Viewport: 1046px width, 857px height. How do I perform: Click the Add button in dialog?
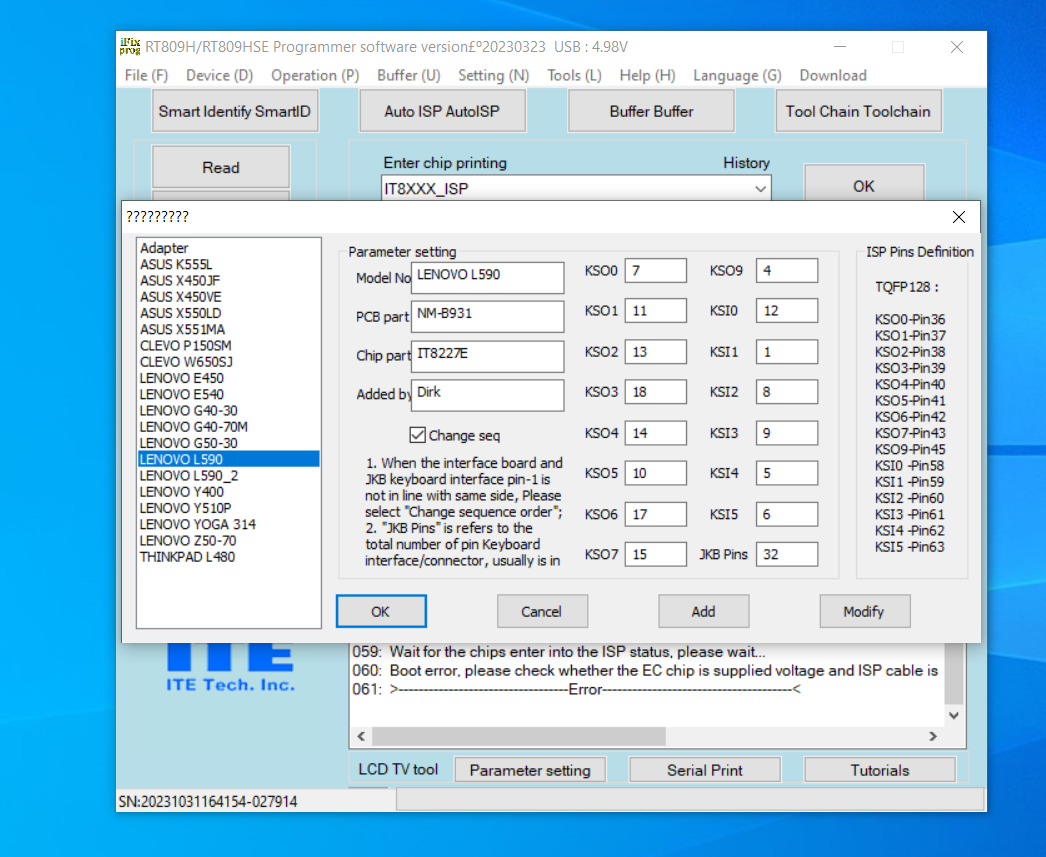[703, 611]
